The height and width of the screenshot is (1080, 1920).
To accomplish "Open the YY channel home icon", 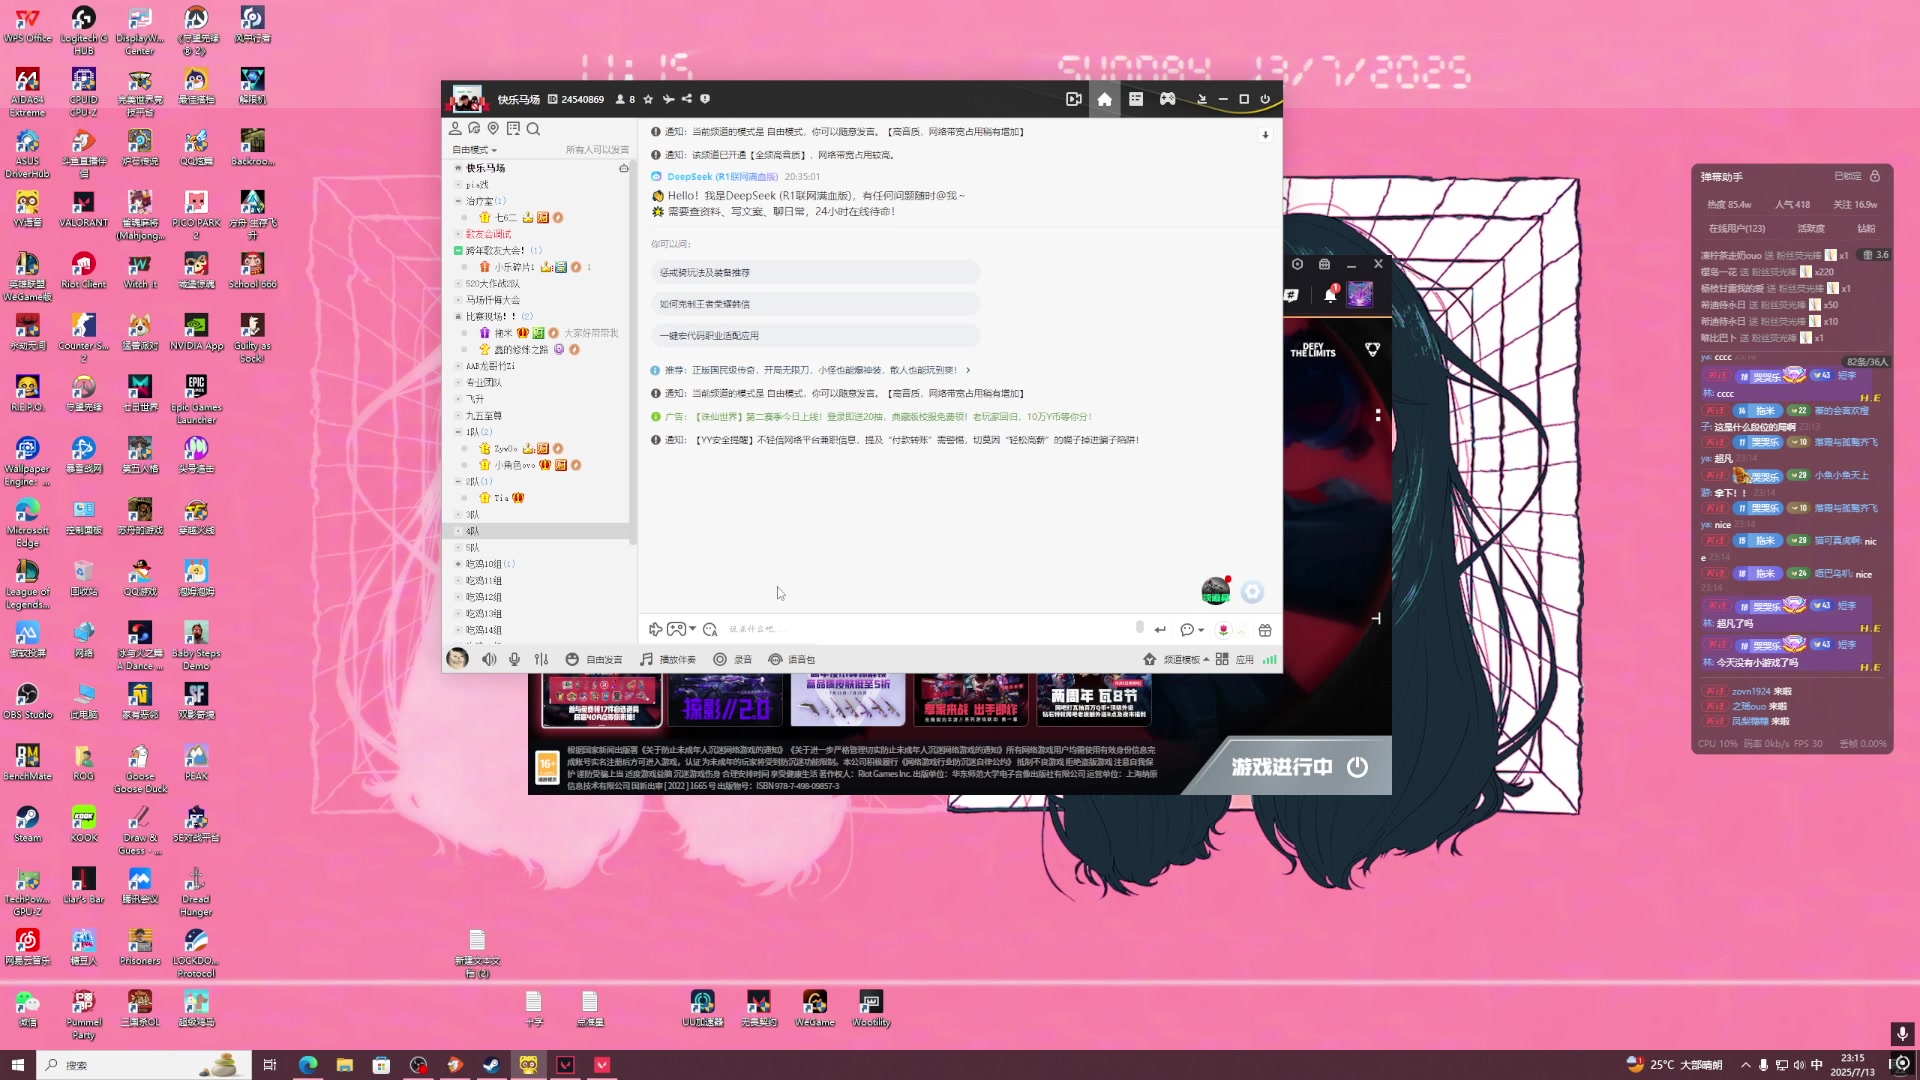I will pyautogui.click(x=1104, y=99).
